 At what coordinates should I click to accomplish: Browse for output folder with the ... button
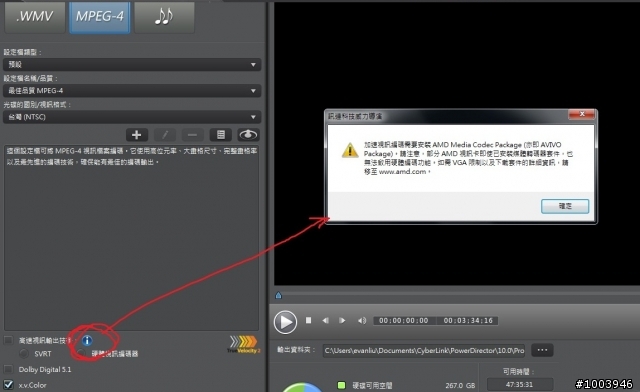point(542,350)
